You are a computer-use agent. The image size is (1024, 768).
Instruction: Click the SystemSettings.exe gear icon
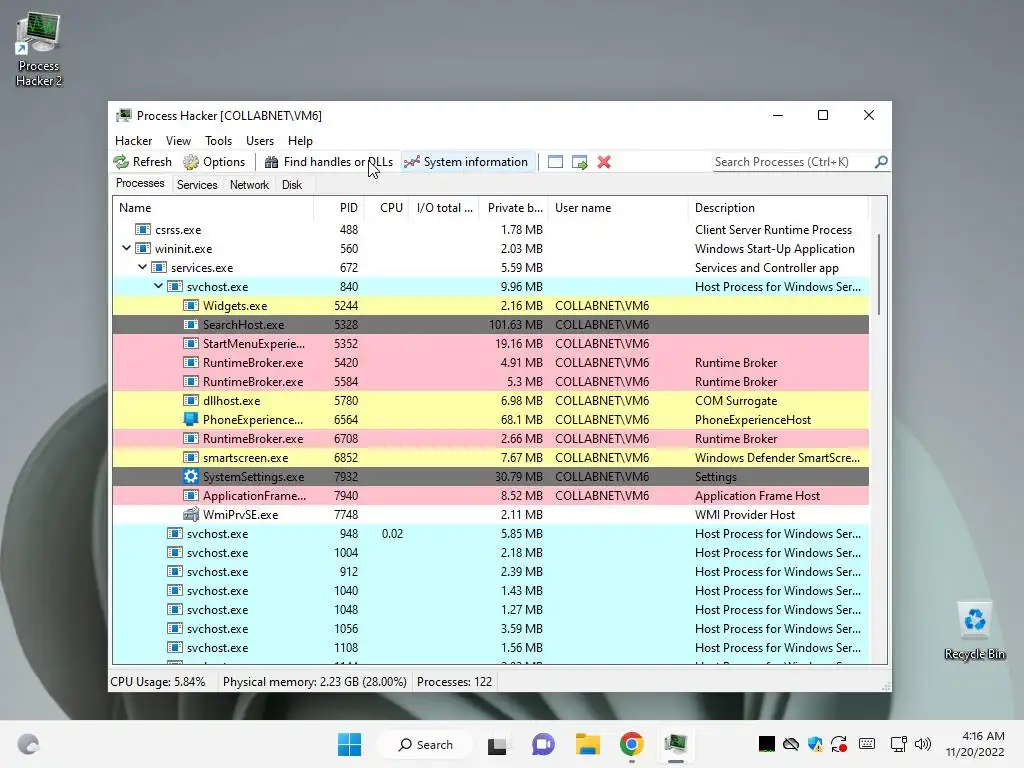[191, 477]
